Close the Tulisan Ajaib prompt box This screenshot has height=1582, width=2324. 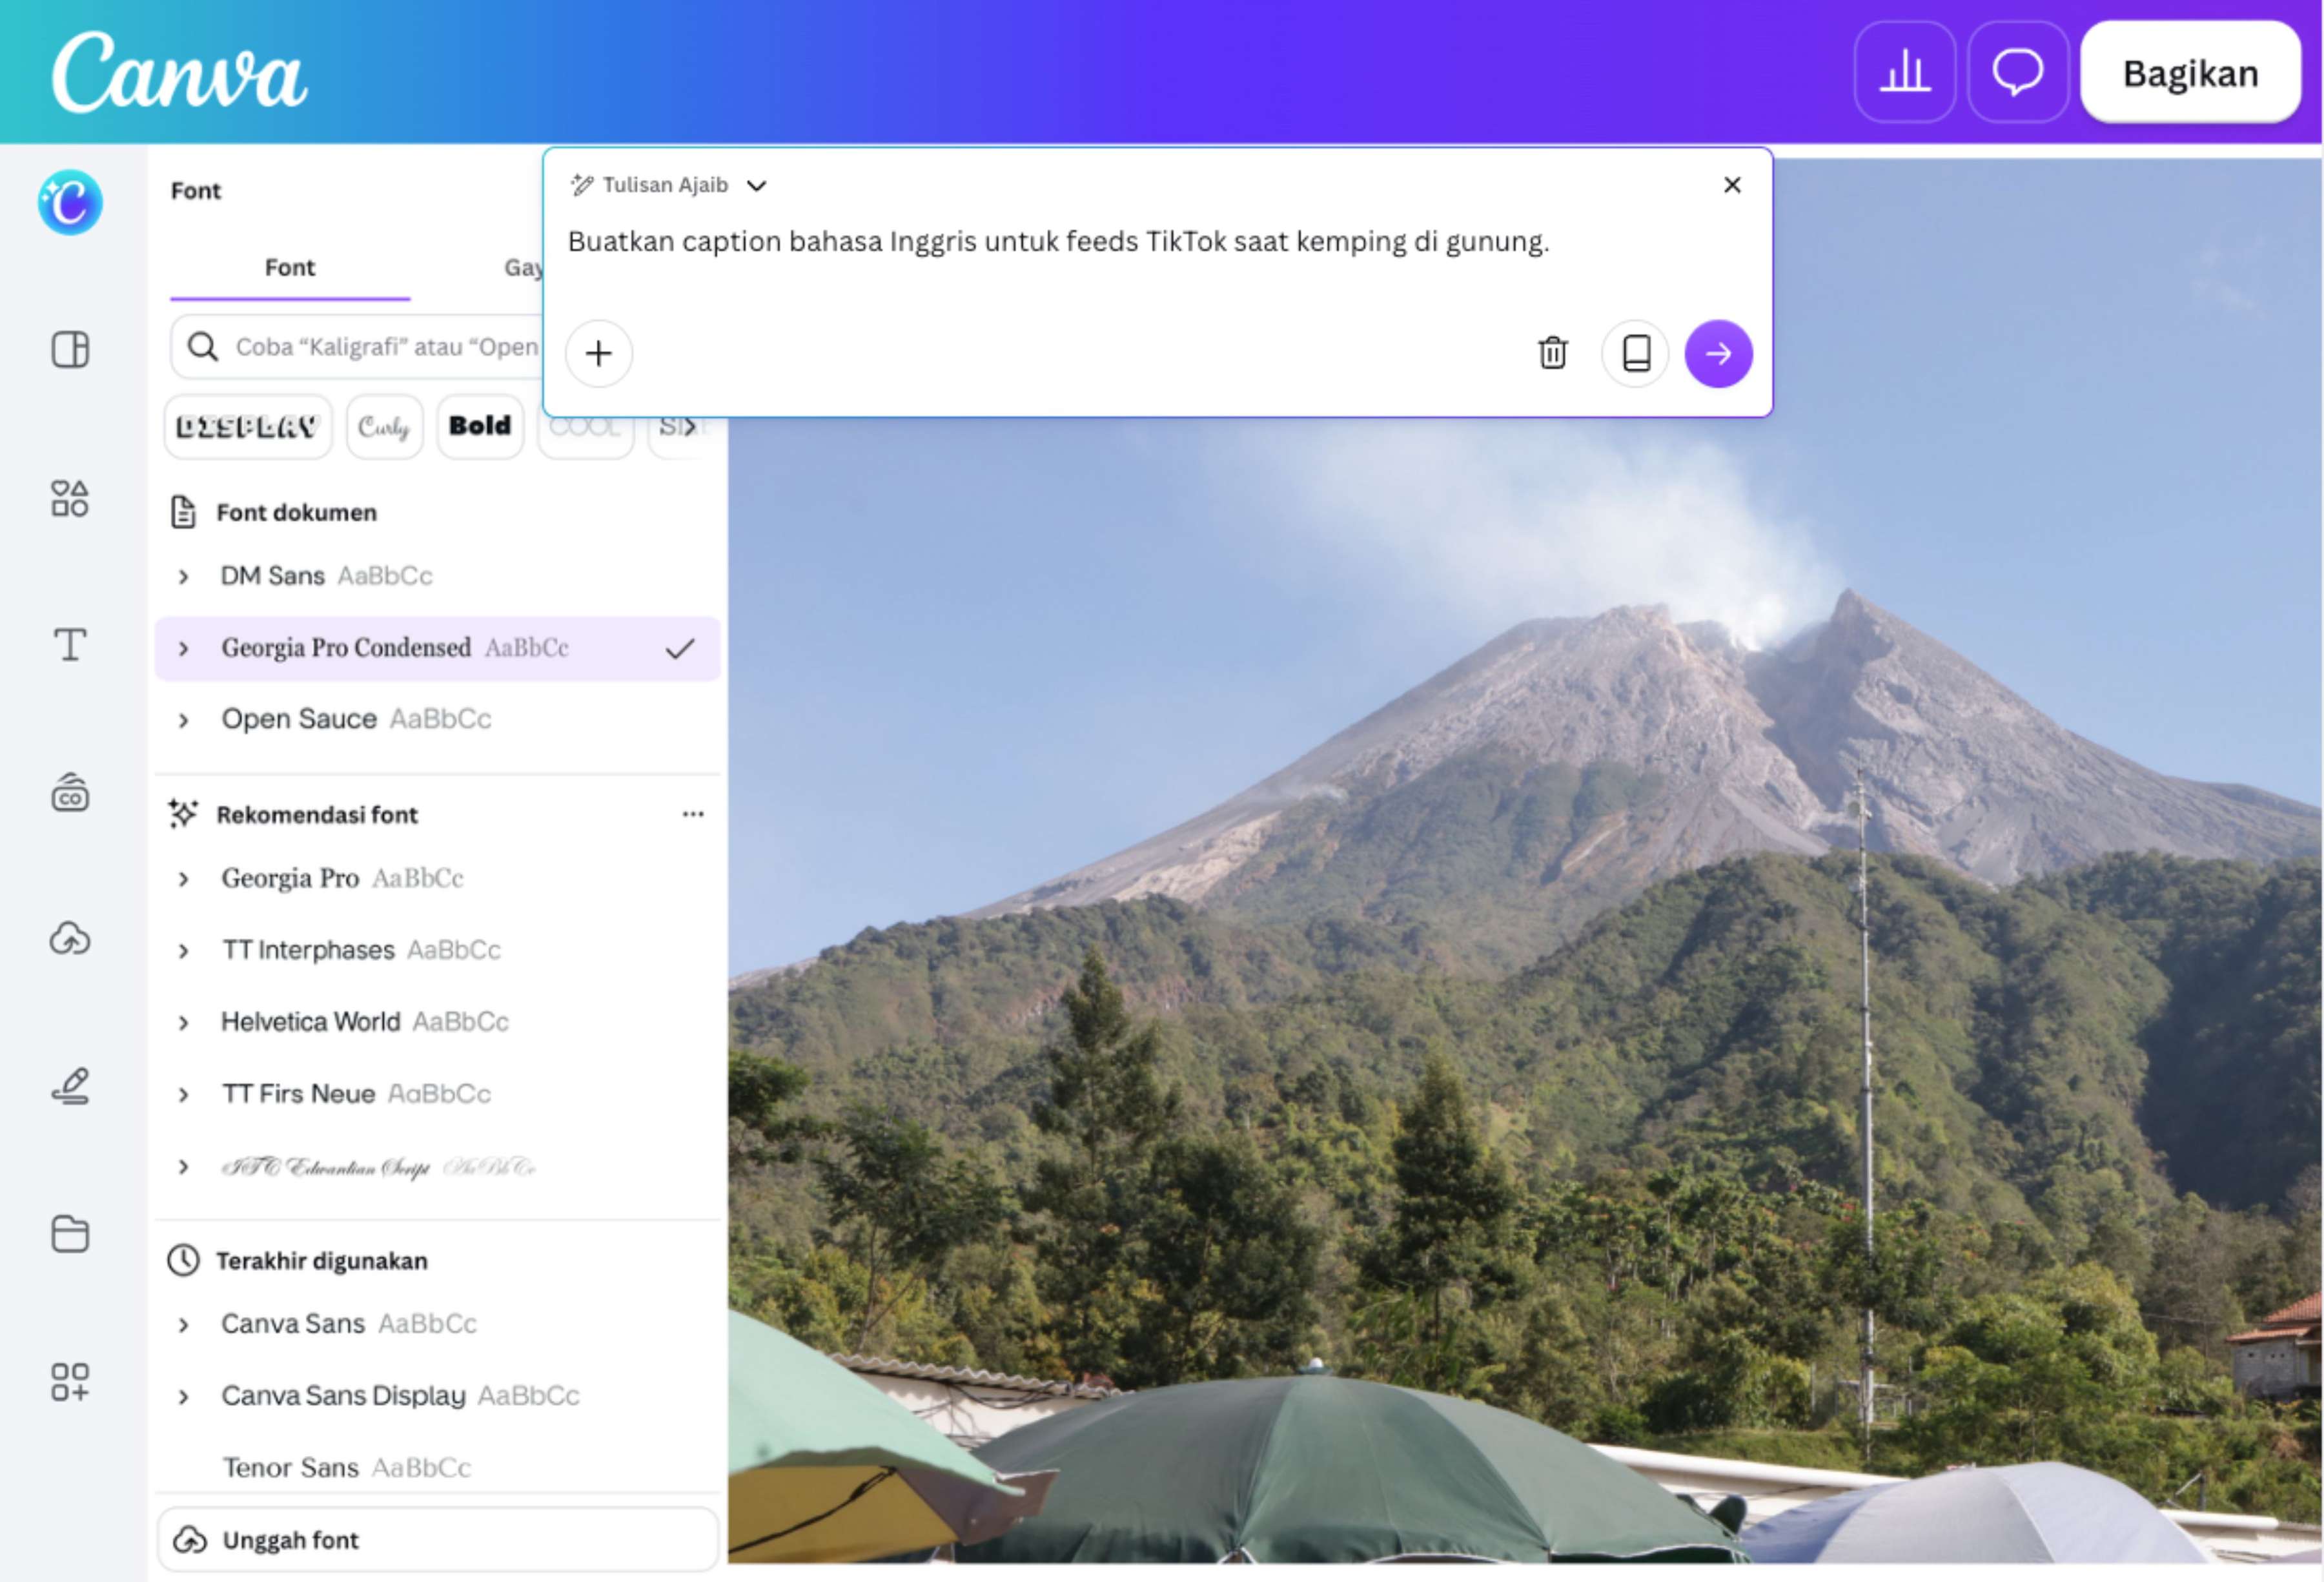1732,185
